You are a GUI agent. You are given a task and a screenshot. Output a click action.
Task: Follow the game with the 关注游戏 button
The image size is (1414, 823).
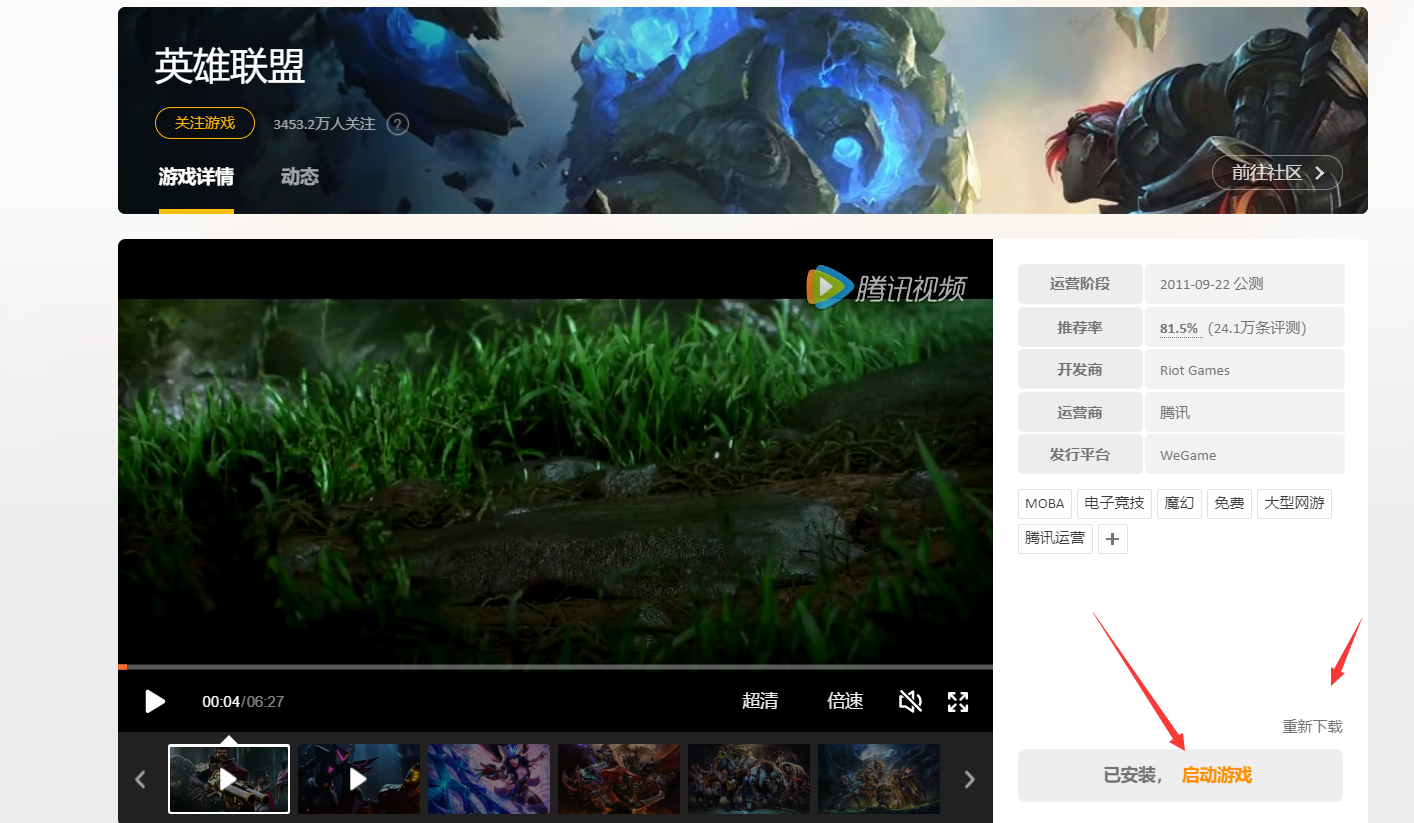point(205,123)
